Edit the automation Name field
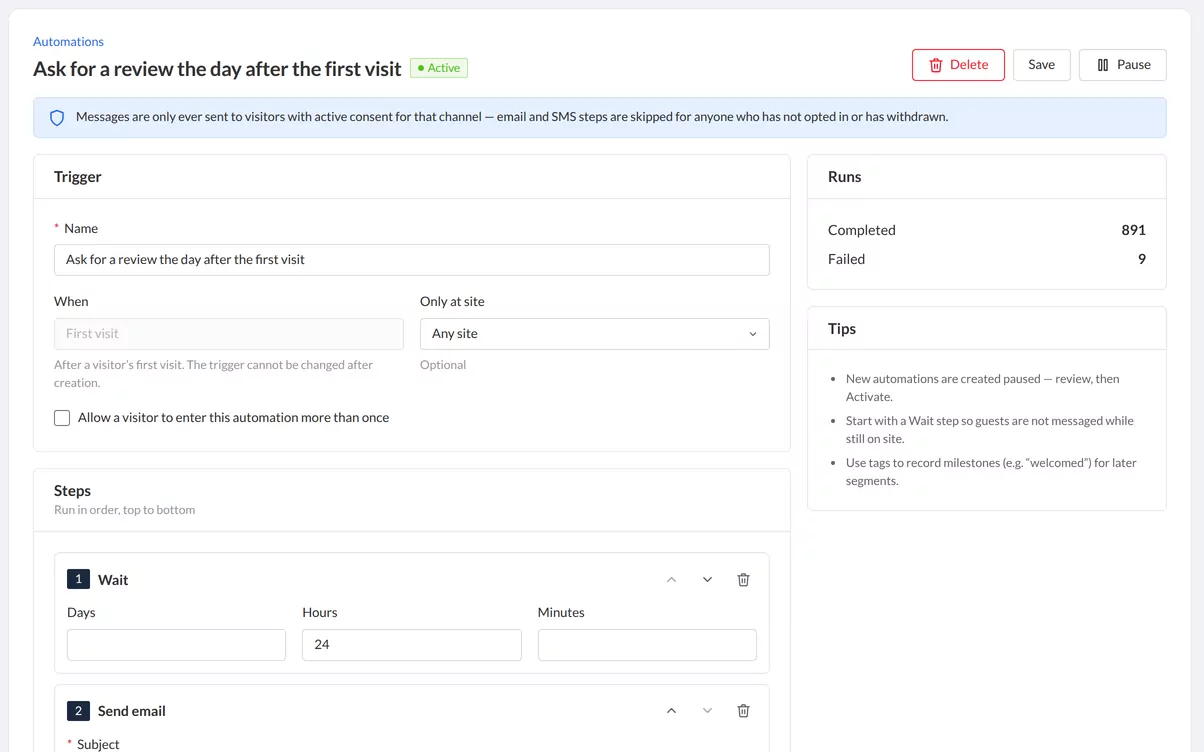1204x752 pixels. coord(411,260)
